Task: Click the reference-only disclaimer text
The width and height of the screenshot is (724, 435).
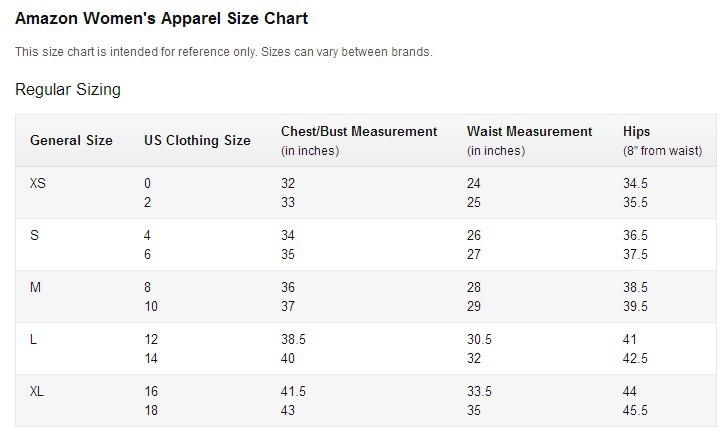Action: [x=223, y=52]
